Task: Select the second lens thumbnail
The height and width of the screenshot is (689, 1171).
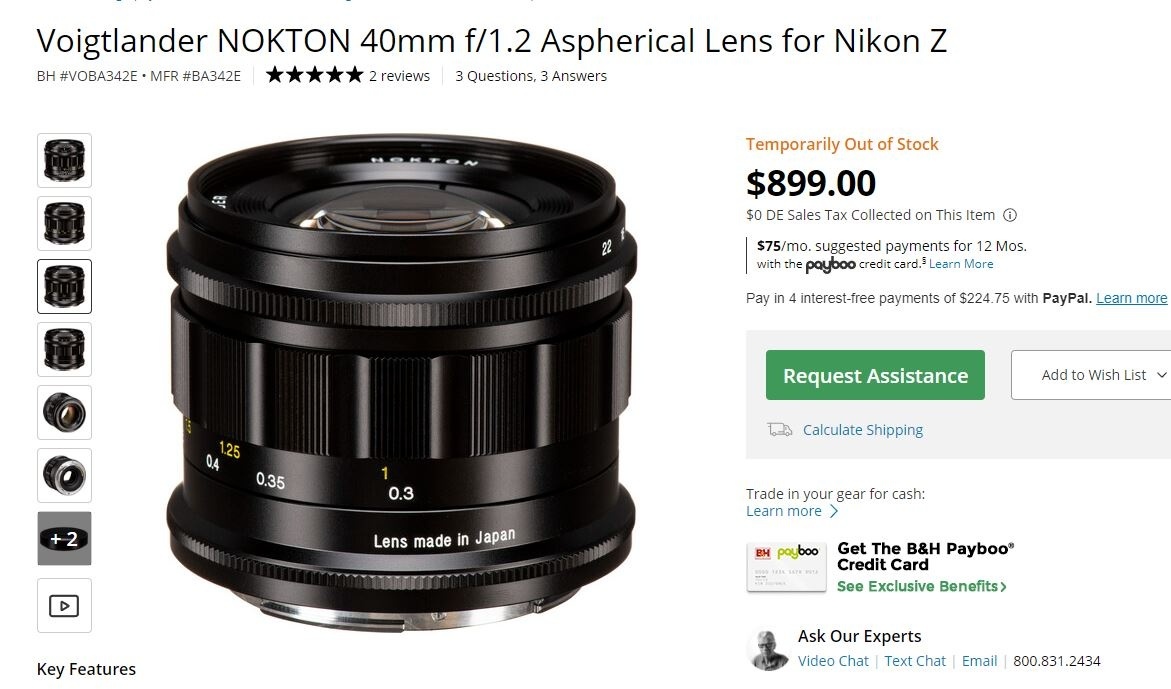Action: click(64, 223)
